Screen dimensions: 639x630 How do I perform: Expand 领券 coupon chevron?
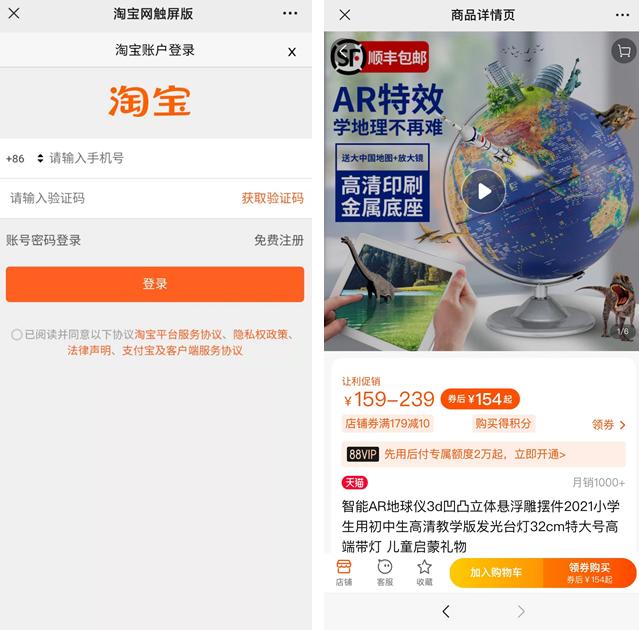click(608, 425)
